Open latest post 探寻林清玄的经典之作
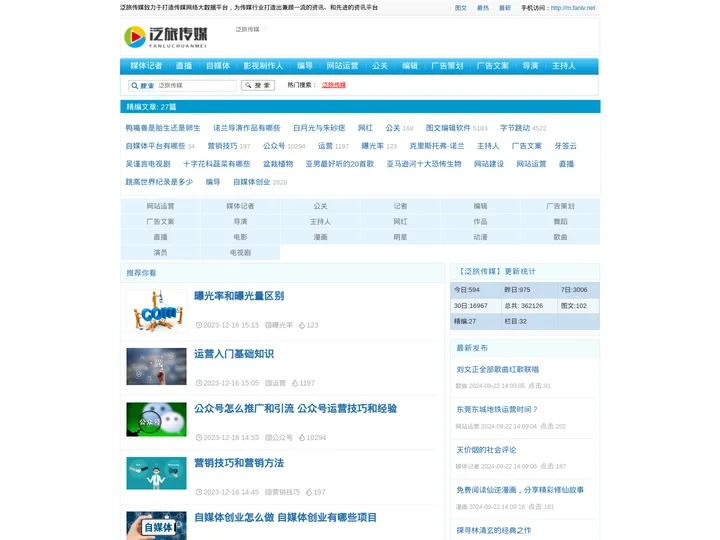The image size is (720, 540). (494, 530)
